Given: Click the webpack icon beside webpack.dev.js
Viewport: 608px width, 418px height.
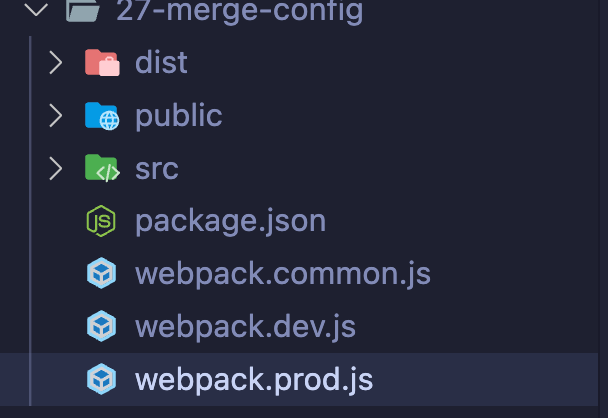Looking at the screenshot, I should 101,326.
